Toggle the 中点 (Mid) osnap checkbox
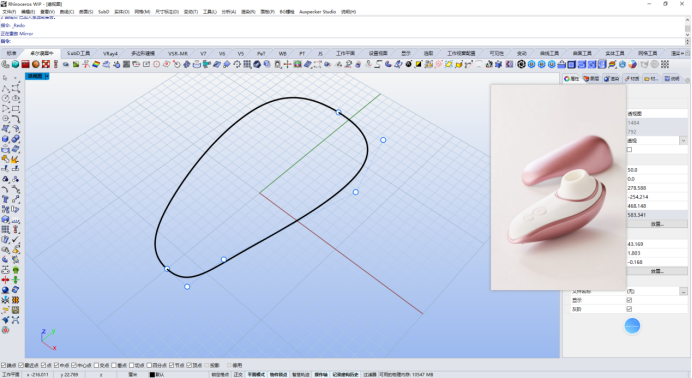The height and width of the screenshot is (378, 692). (56, 365)
